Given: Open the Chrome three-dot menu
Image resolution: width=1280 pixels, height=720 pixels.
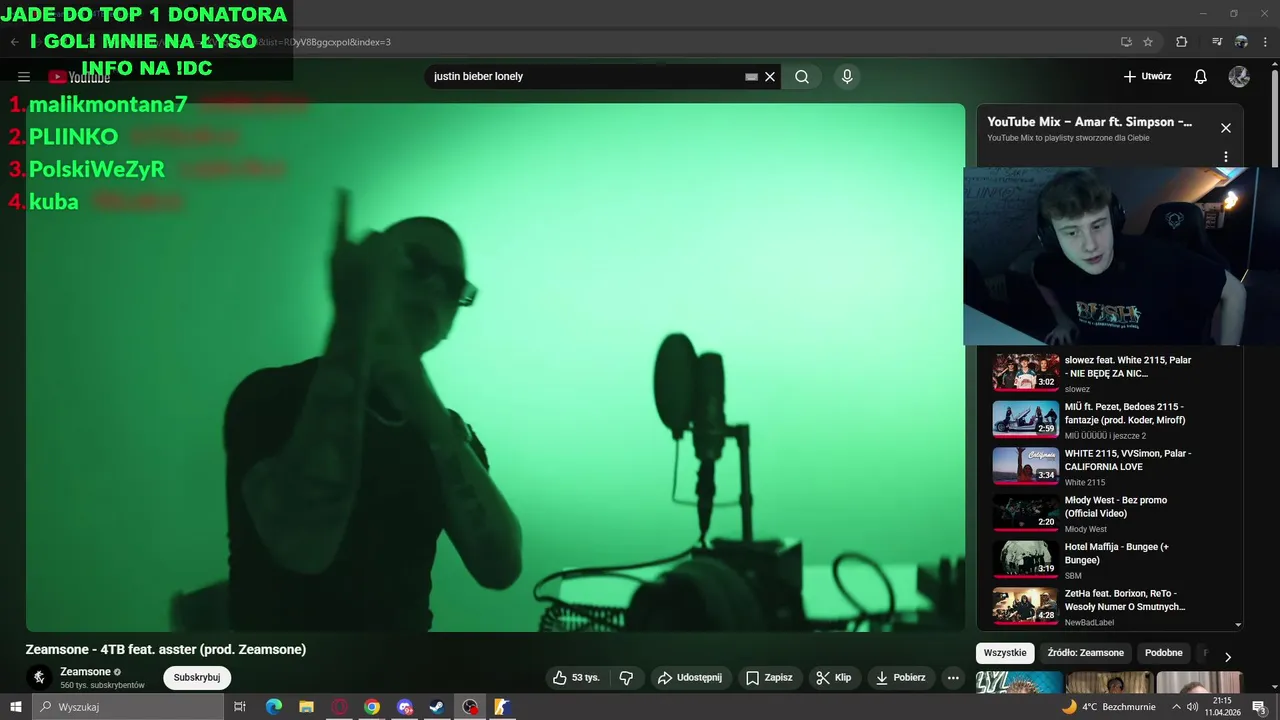Looking at the screenshot, I should pyautogui.click(x=1264, y=42).
